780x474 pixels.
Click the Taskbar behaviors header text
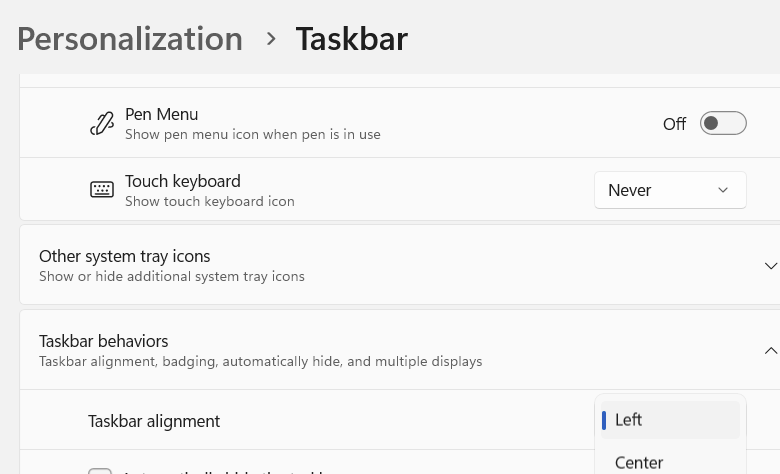click(x=103, y=341)
